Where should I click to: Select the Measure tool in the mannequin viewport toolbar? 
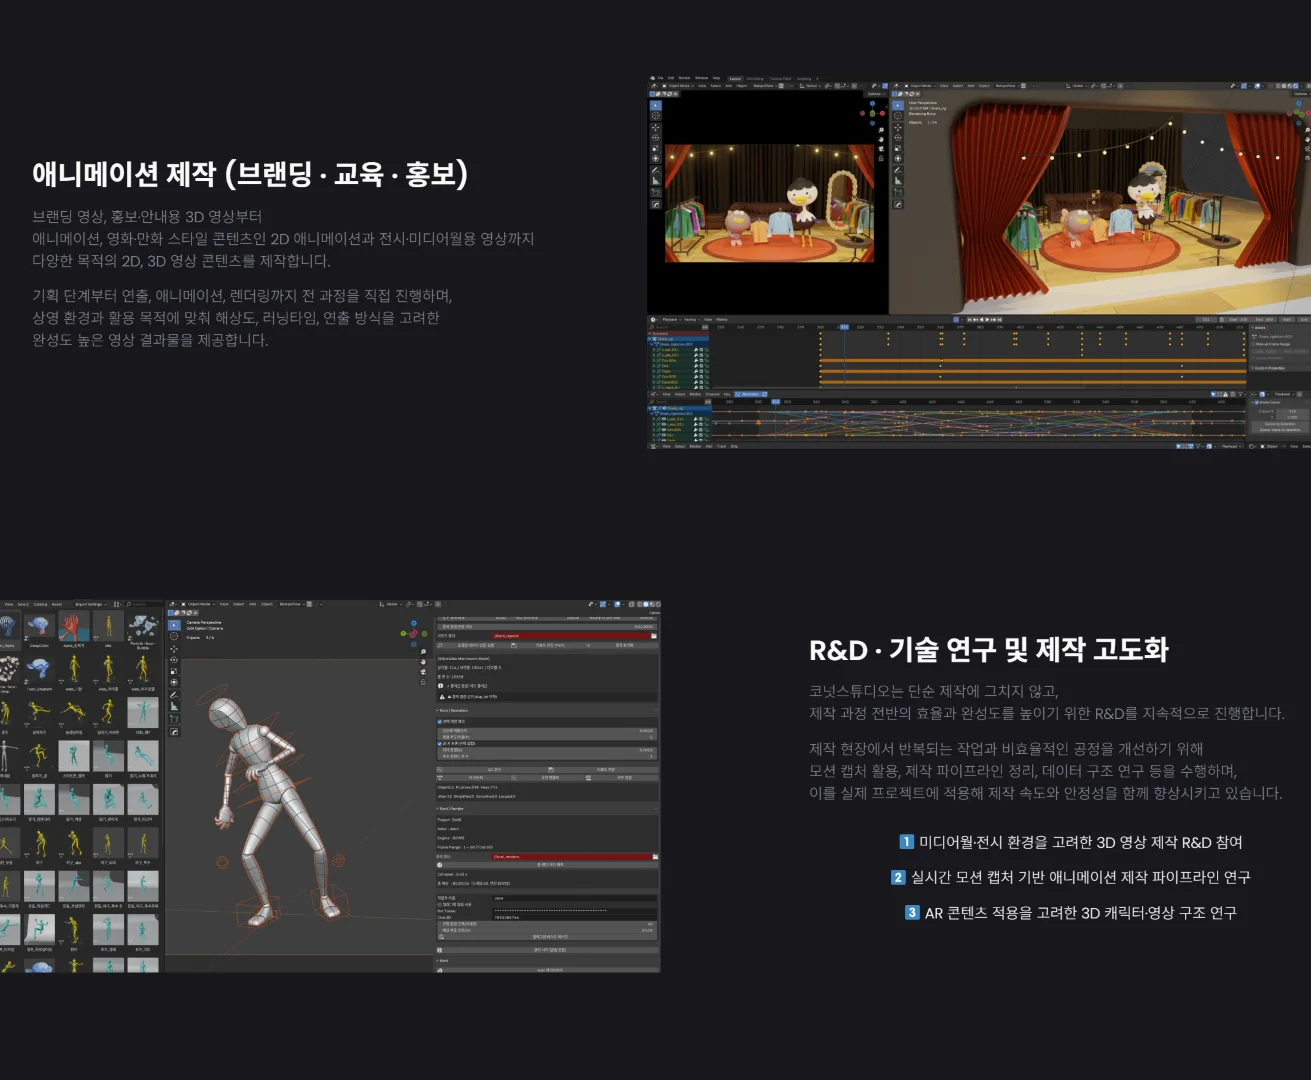tap(174, 706)
